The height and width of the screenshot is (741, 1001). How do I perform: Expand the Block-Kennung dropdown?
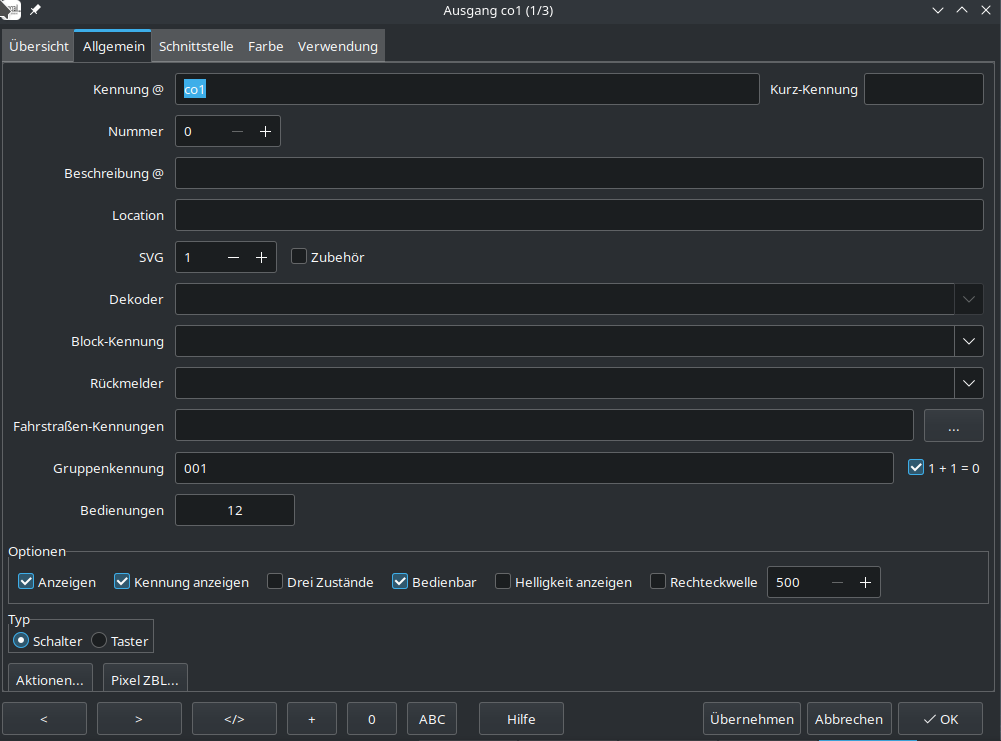tap(967, 341)
